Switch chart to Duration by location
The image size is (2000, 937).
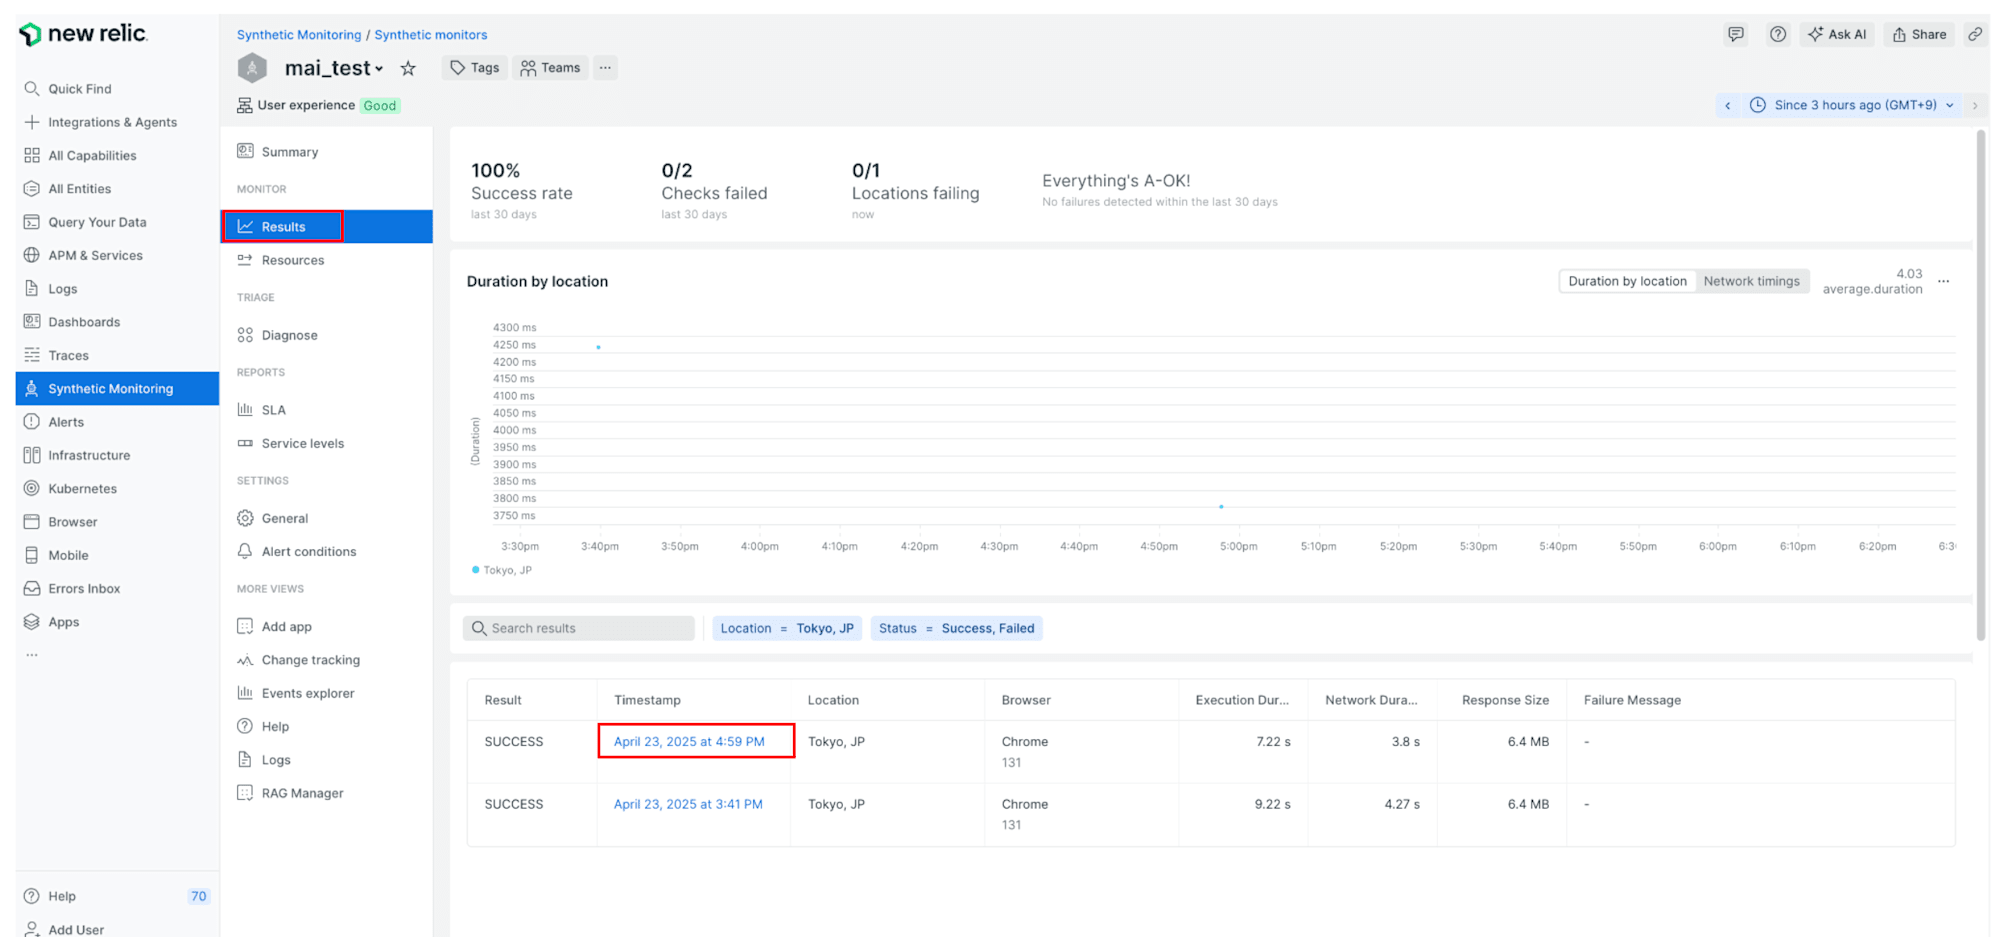pos(1627,281)
